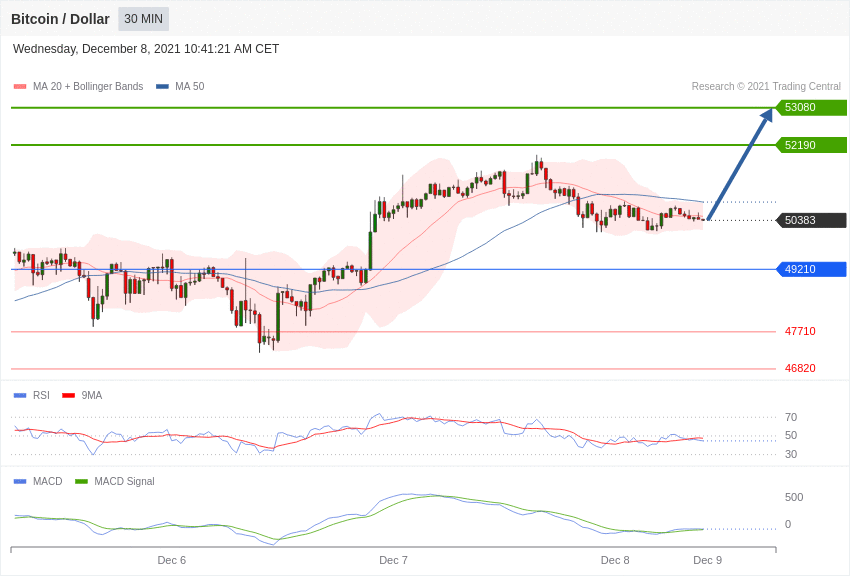The height and width of the screenshot is (576, 850).
Task: Click the RSI 30 axis value
Action: [x=791, y=454]
